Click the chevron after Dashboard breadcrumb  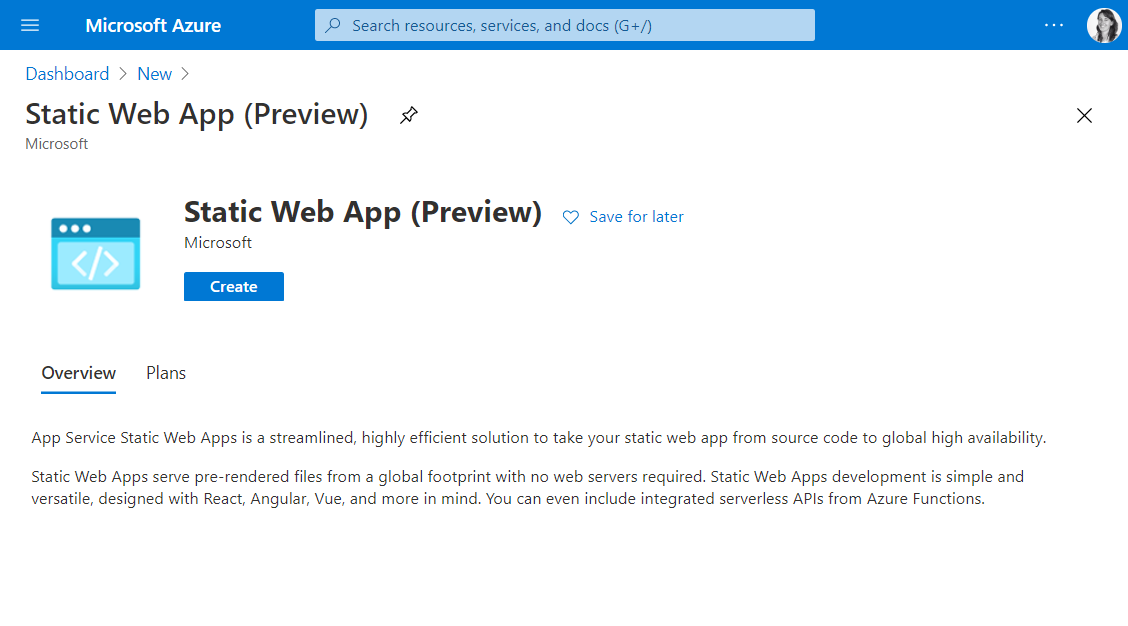pos(123,74)
